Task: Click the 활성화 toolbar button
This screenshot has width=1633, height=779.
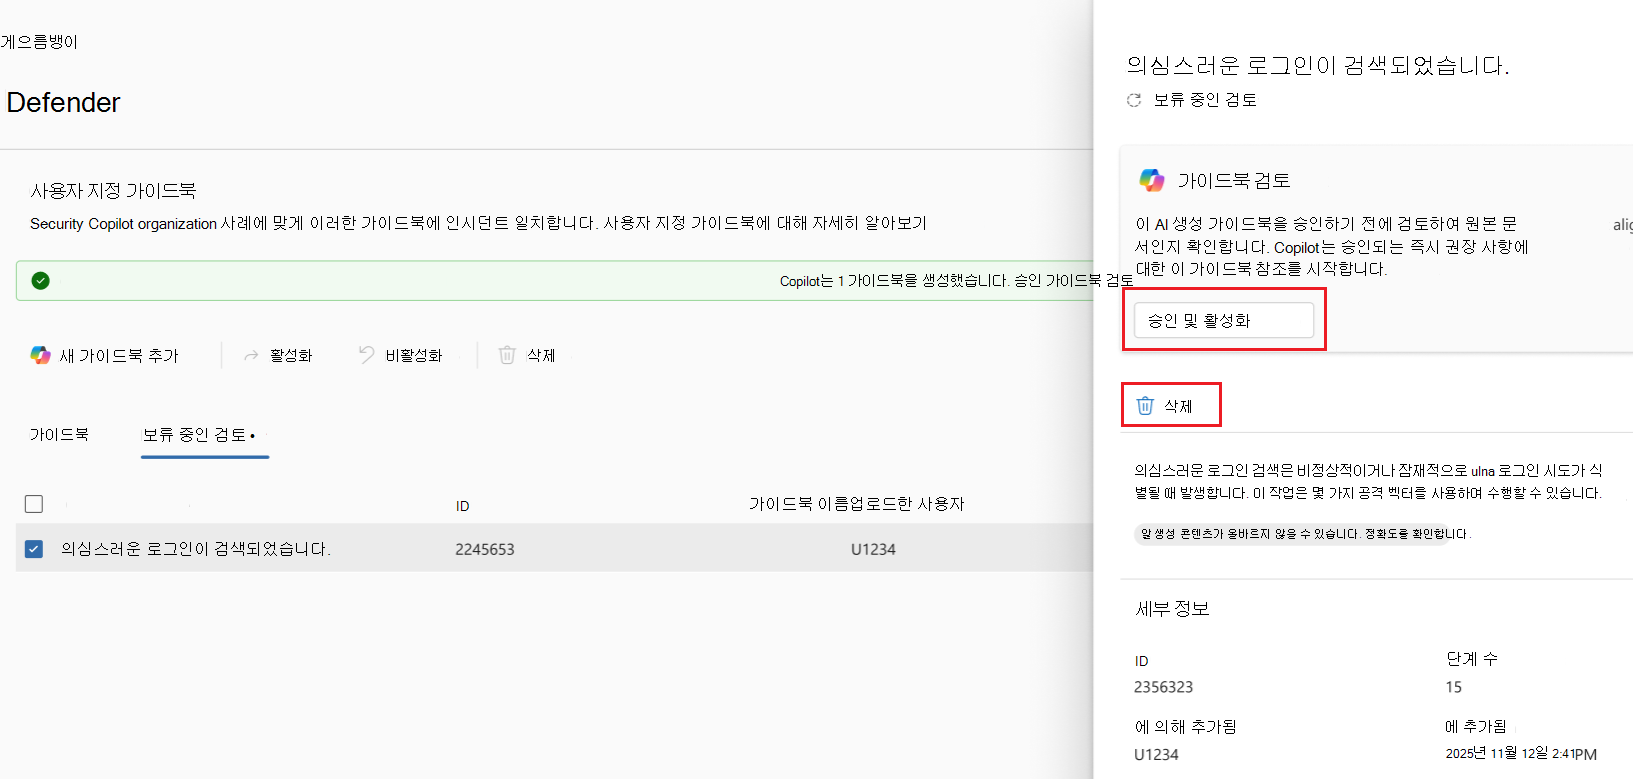Action: (278, 355)
